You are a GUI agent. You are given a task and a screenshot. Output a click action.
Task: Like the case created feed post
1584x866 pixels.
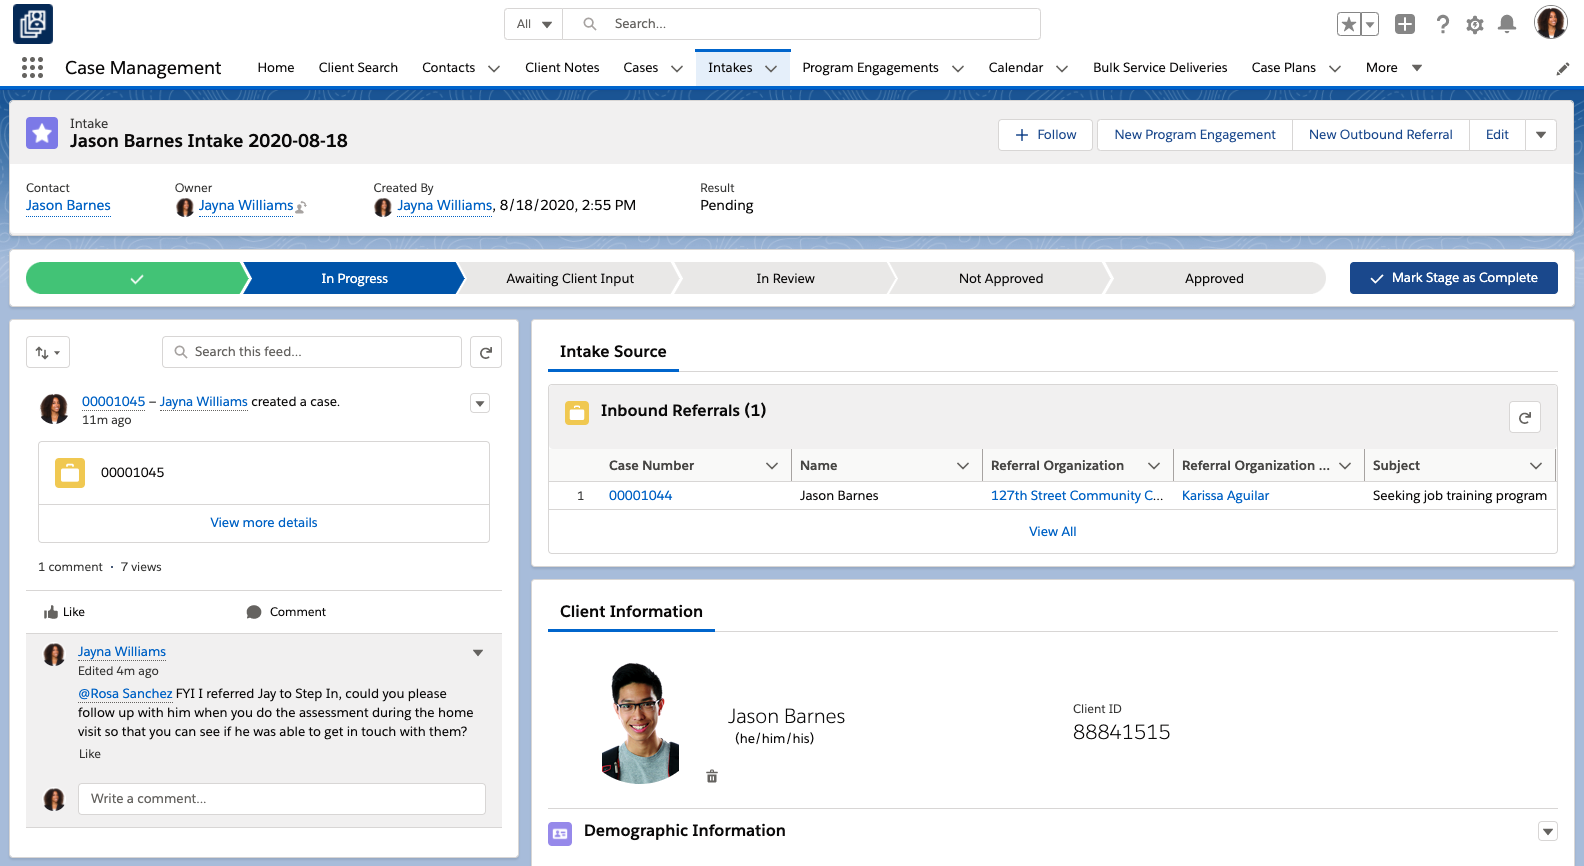64,612
